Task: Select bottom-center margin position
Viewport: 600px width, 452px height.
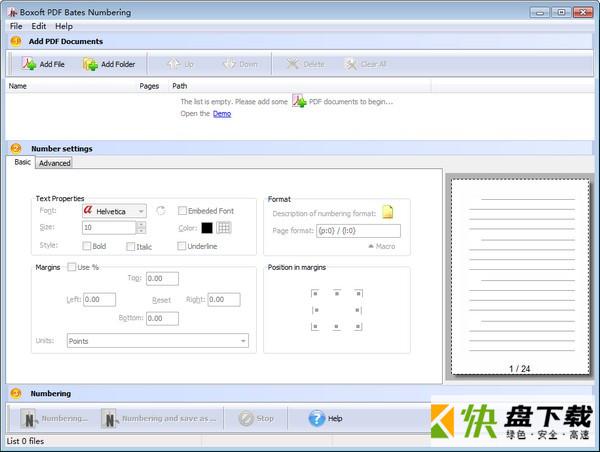Action: pos(336,326)
